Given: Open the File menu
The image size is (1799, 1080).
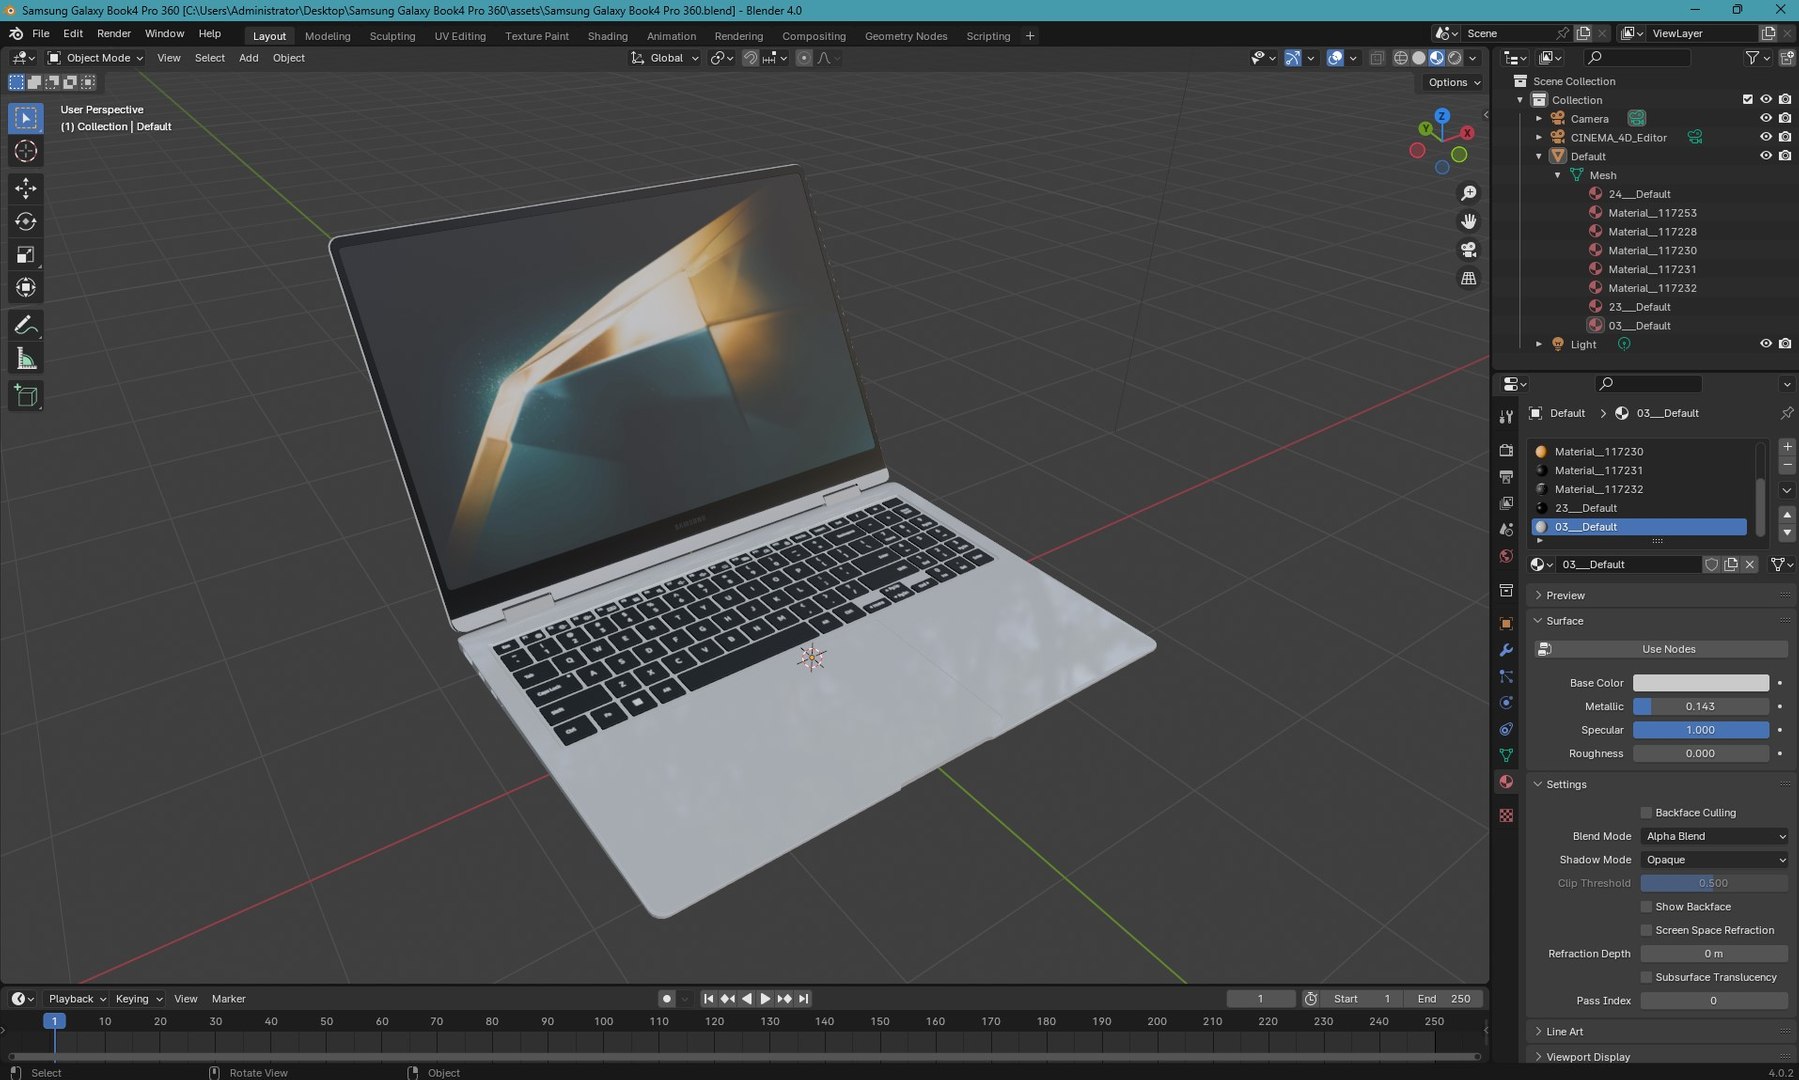Looking at the screenshot, I should [41, 34].
